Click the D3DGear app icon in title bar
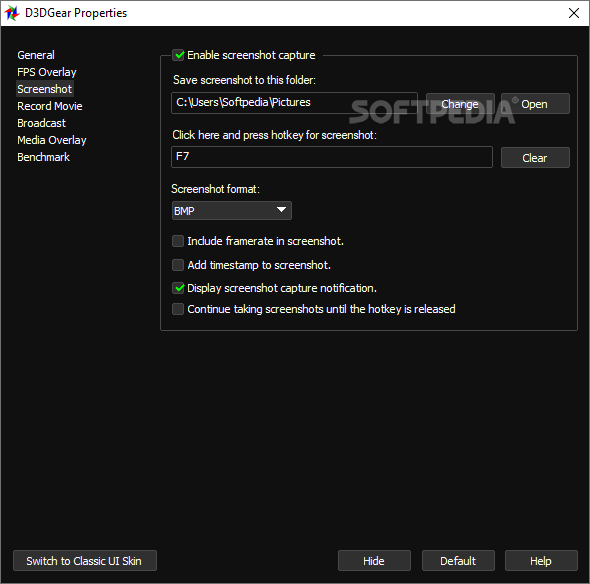 [x=12, y=13]
